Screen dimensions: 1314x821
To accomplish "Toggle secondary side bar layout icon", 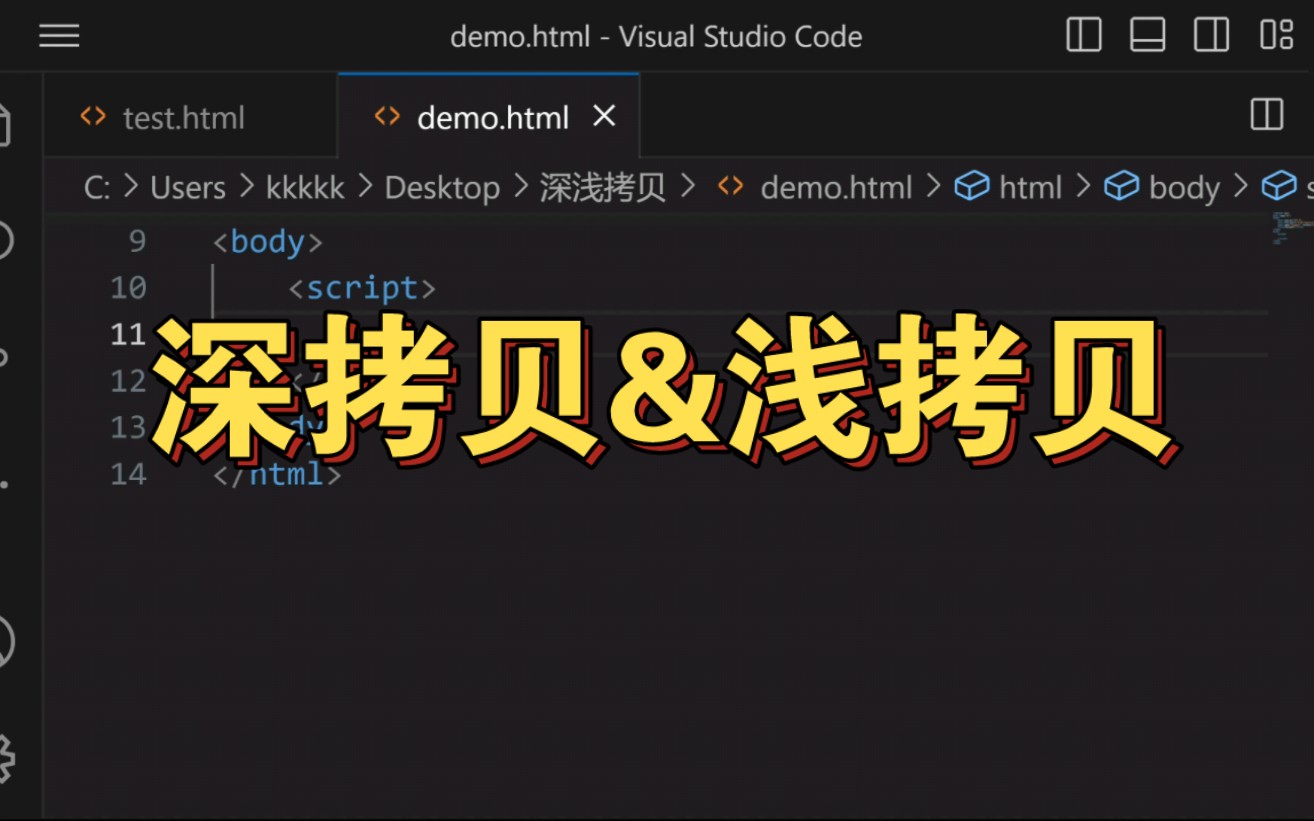I will click(x=1212, y=35).
